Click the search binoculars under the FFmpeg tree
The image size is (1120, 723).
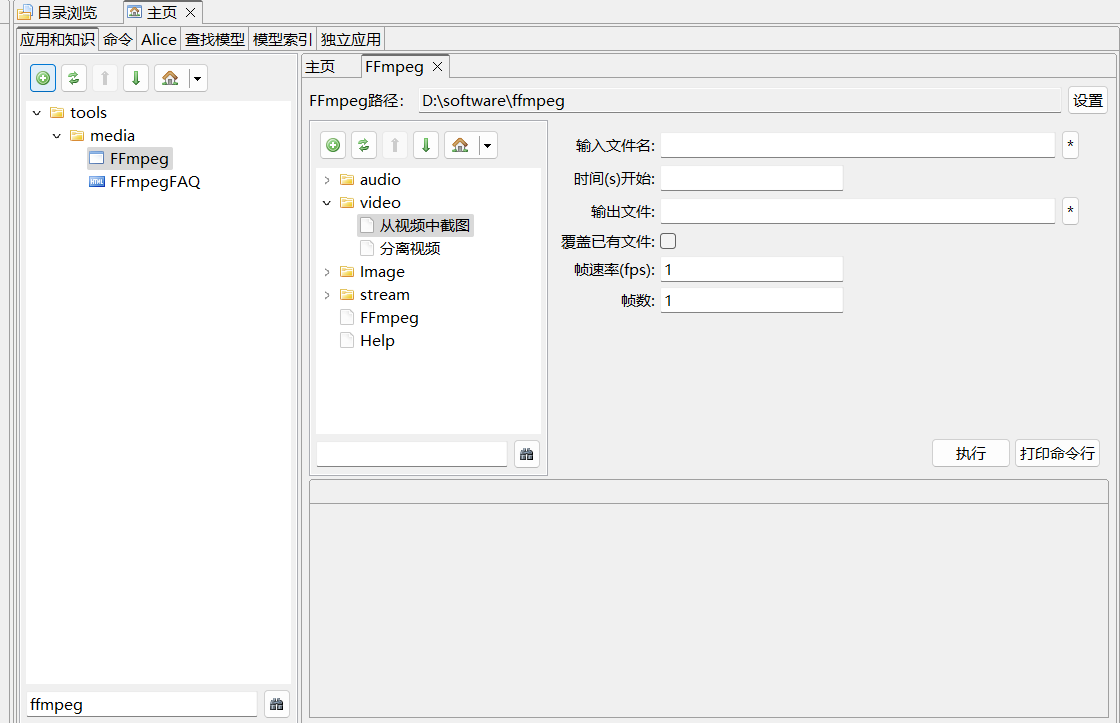526,454
